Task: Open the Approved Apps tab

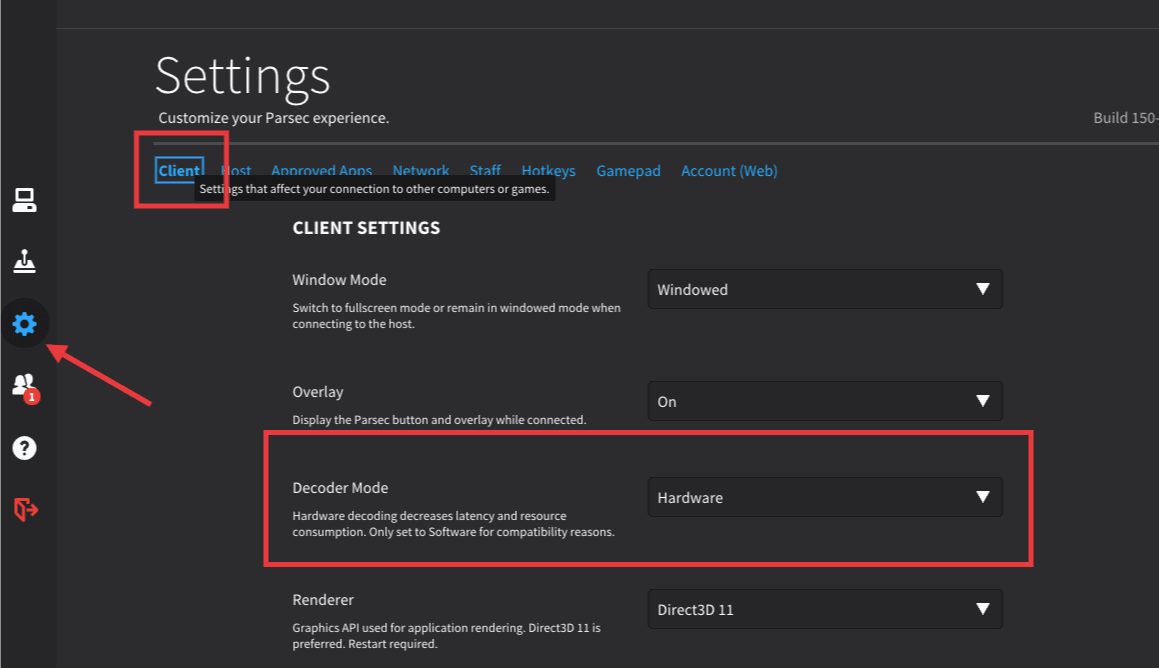Action: pos(321,171)
